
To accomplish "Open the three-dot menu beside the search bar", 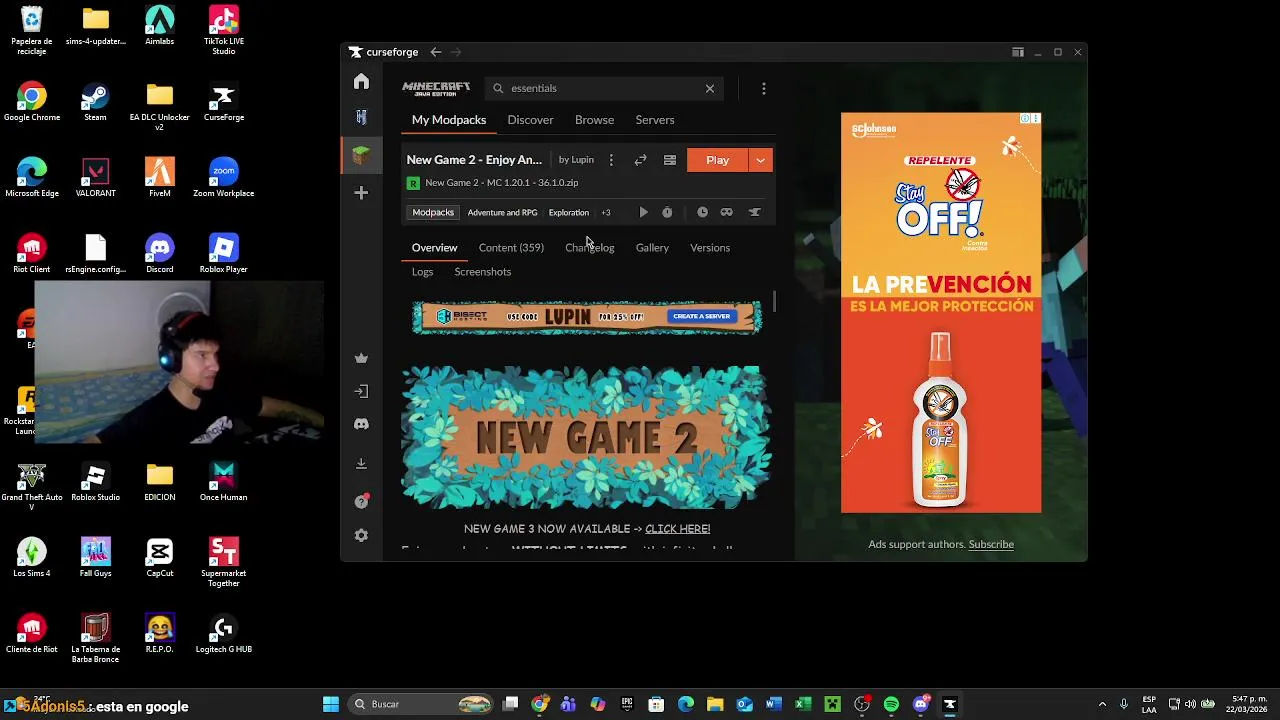I will pyautogui.click(x=763, y=88).
